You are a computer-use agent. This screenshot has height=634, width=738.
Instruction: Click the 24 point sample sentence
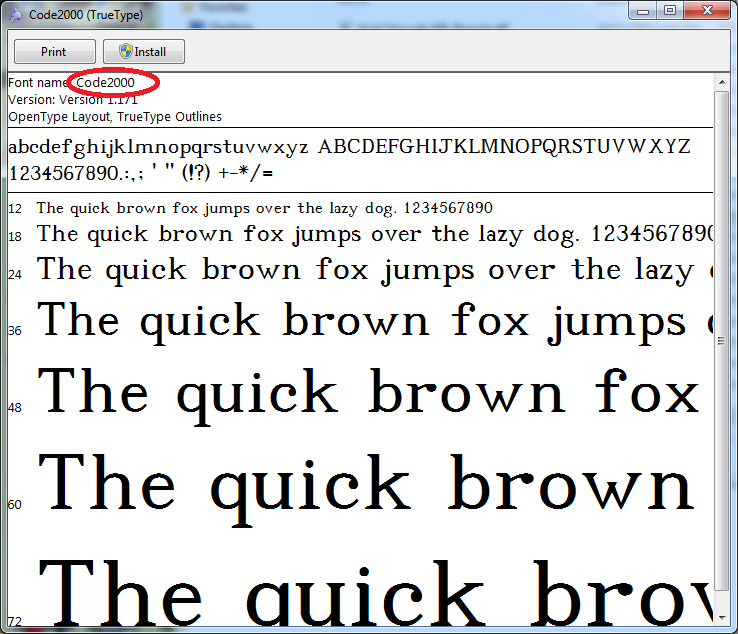pyautogui.click(x=375, y=270)
